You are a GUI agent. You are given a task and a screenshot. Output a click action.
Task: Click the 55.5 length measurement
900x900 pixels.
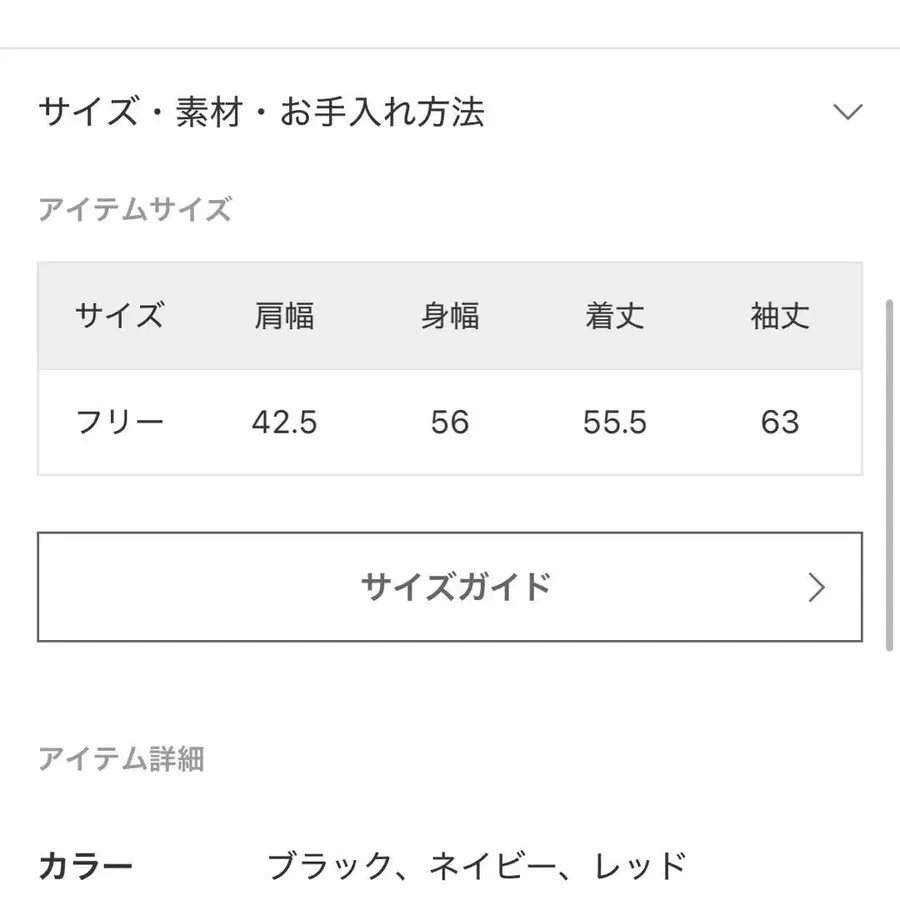615,421
